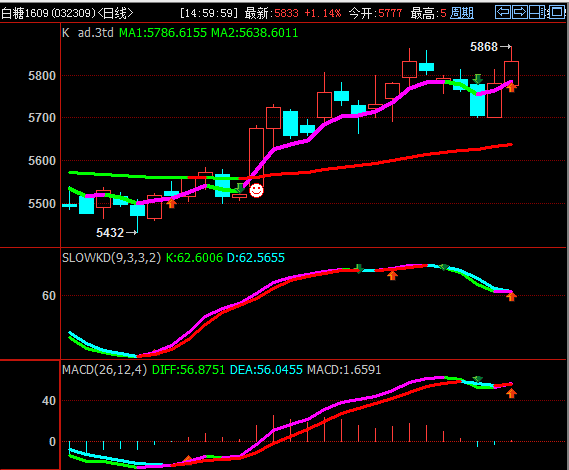Click the orange buy arrow under last candle
This screenshot has width=569, height=470.
click(511, 87)
